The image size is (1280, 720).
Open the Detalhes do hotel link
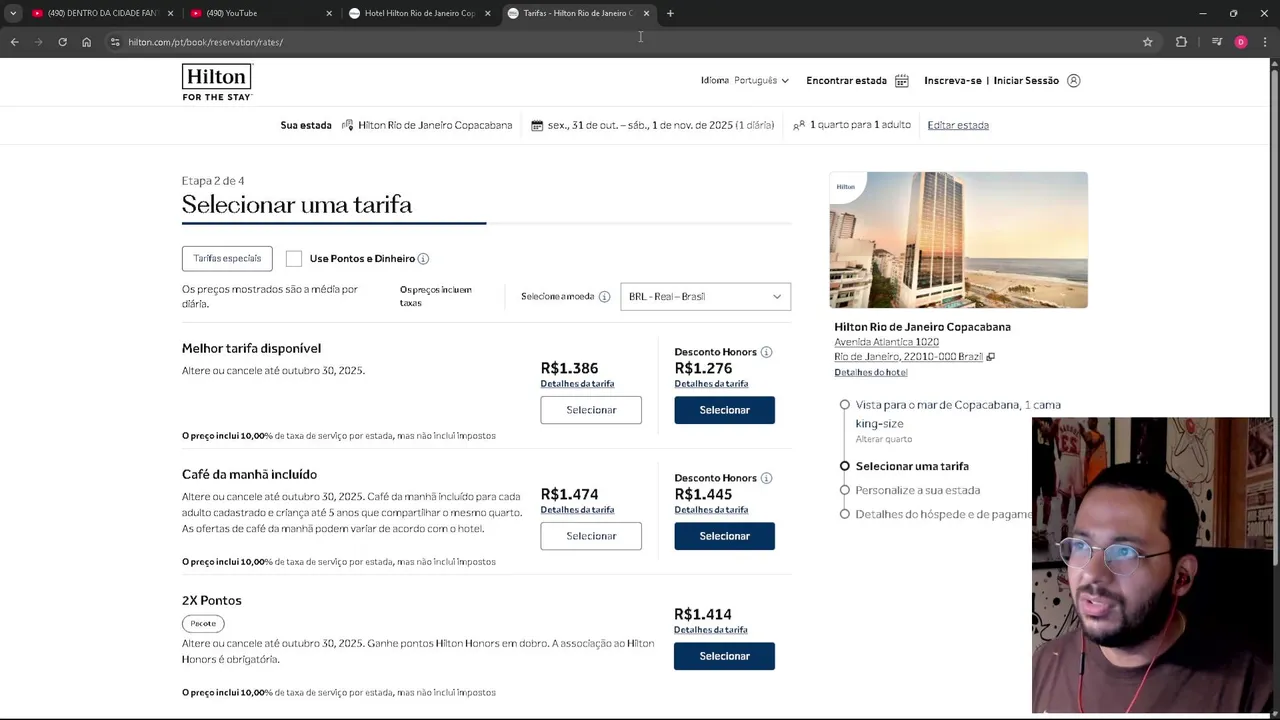(x=871, y=373)
